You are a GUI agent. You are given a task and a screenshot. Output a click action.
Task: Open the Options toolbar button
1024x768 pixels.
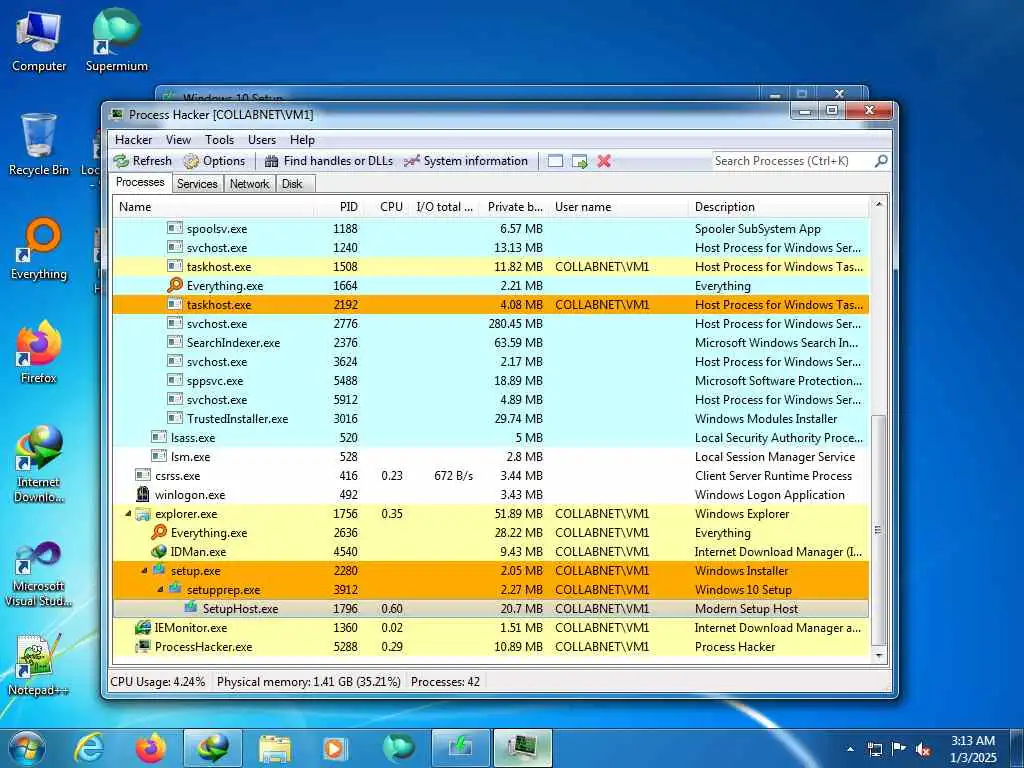click(x=214, y=161)
